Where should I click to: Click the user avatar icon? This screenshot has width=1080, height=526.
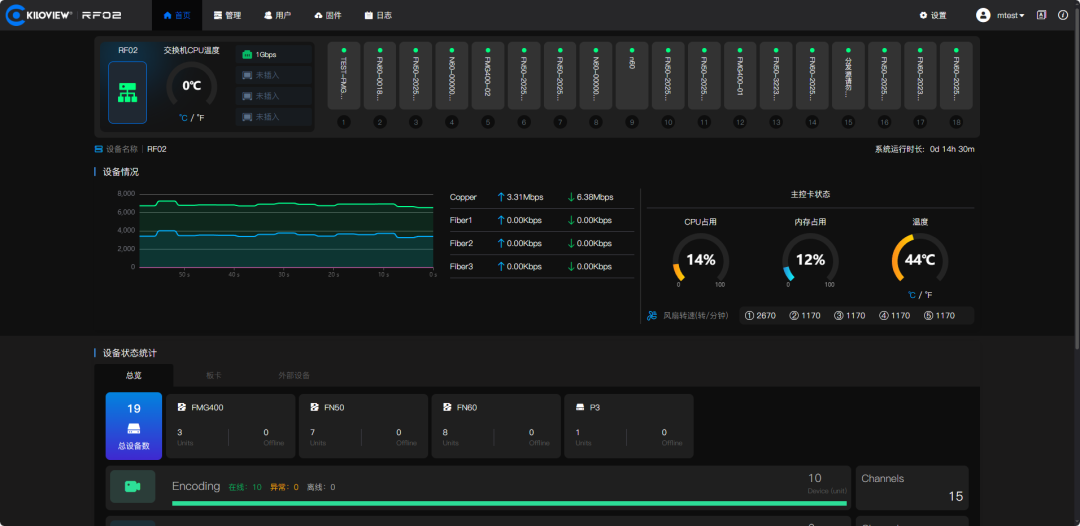pos(983,15)
